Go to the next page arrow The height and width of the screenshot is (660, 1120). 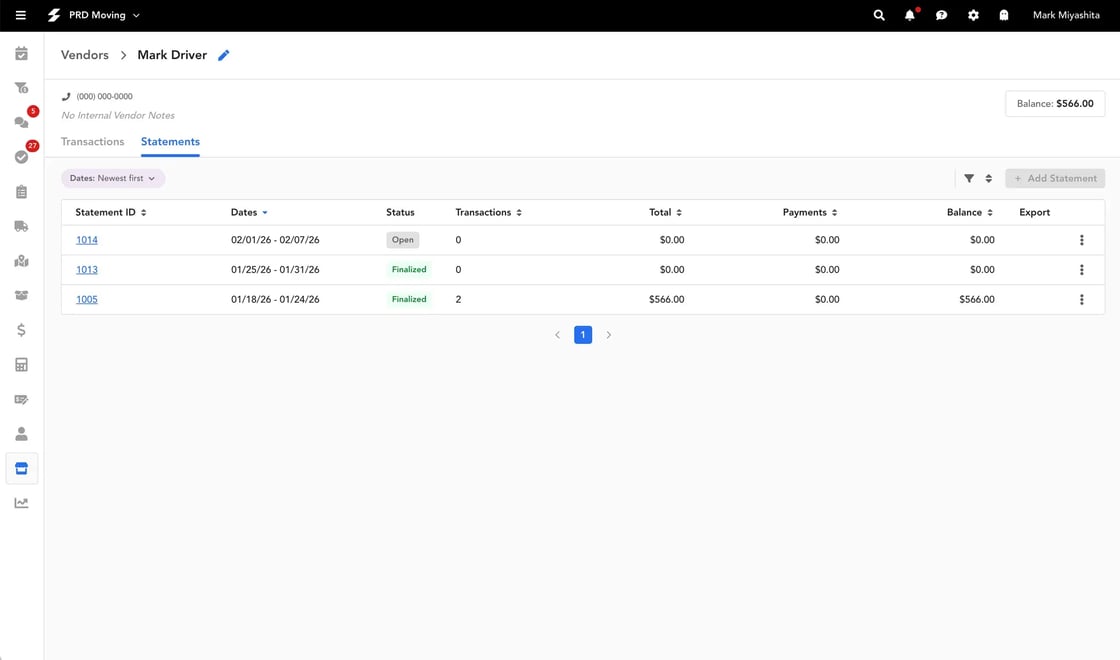(609, 335)
